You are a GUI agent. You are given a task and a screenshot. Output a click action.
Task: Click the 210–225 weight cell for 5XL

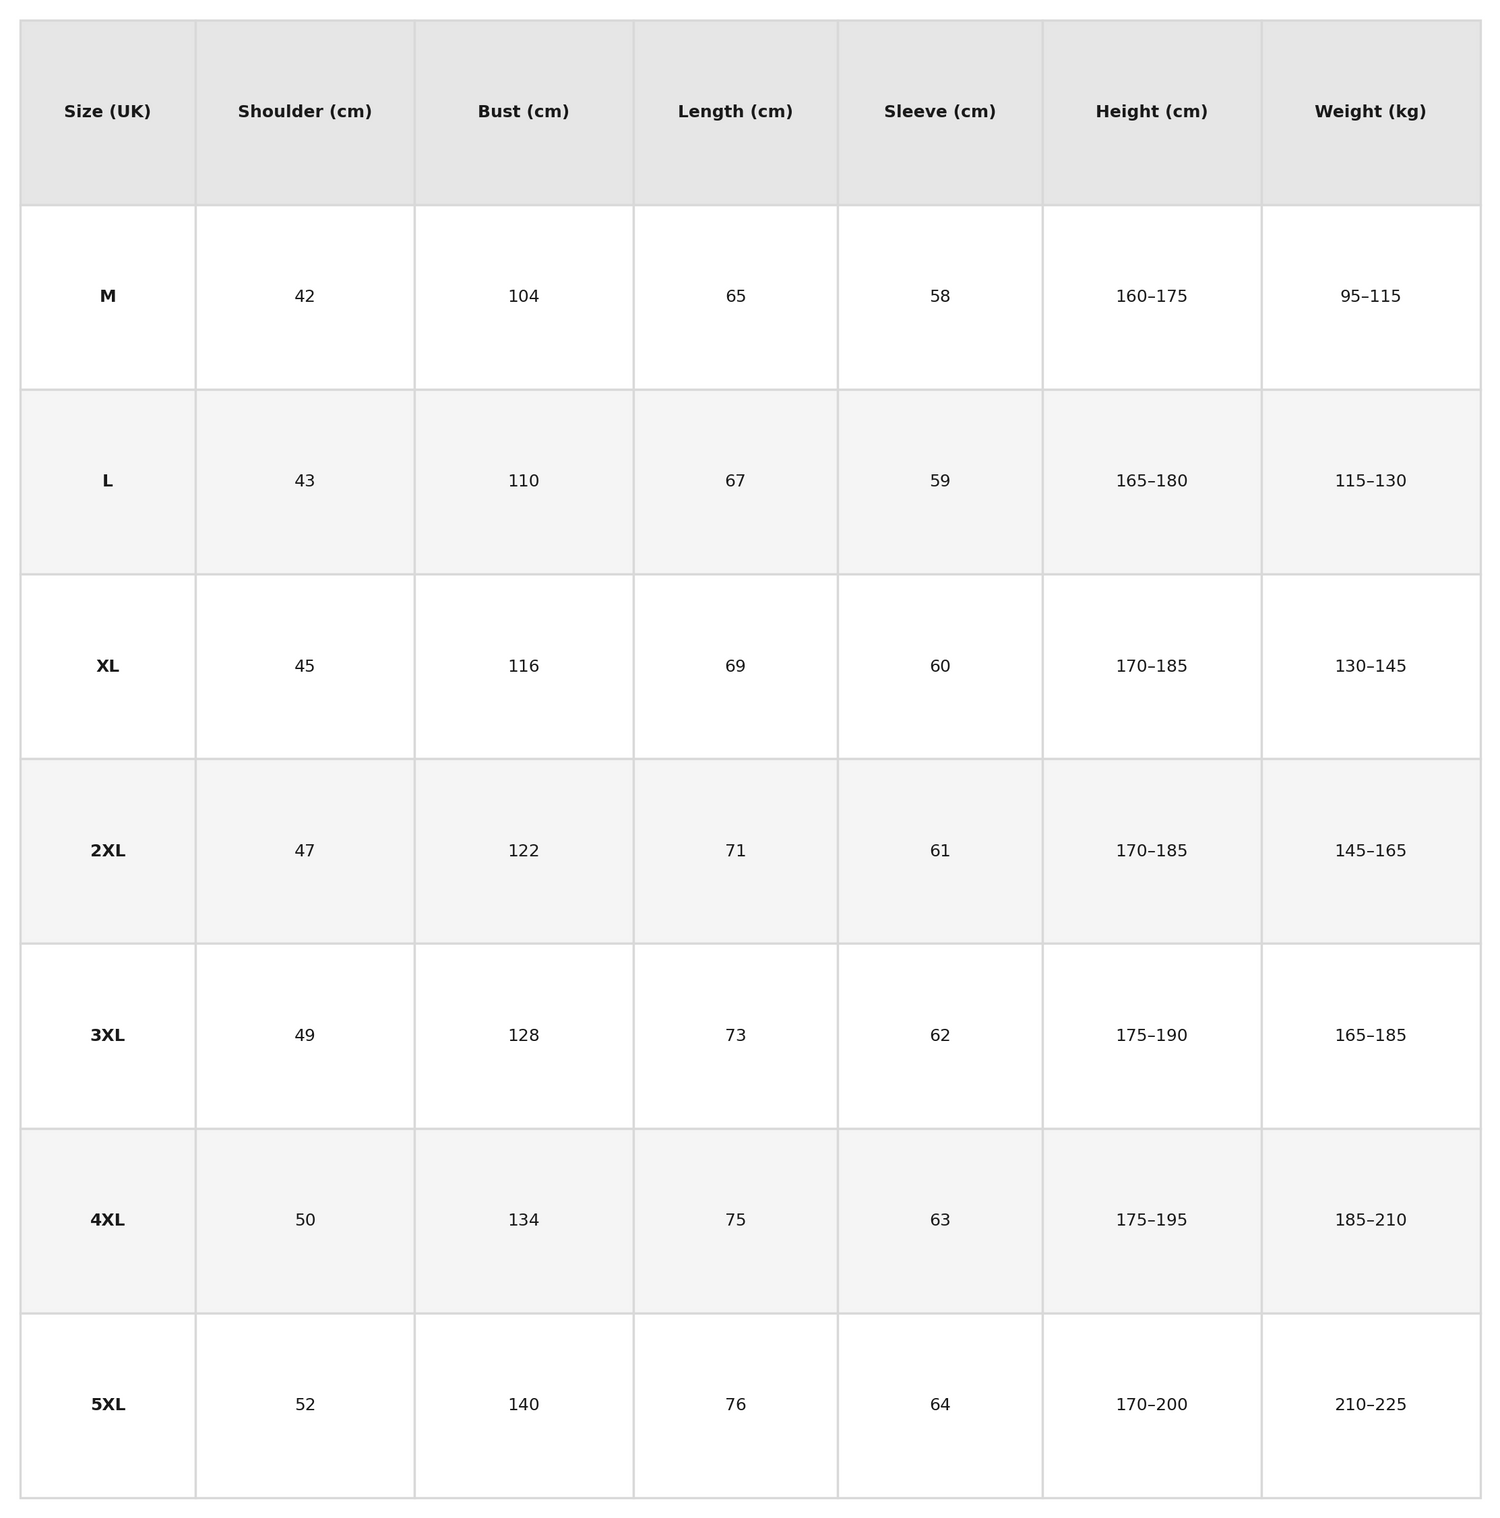1370,1405
